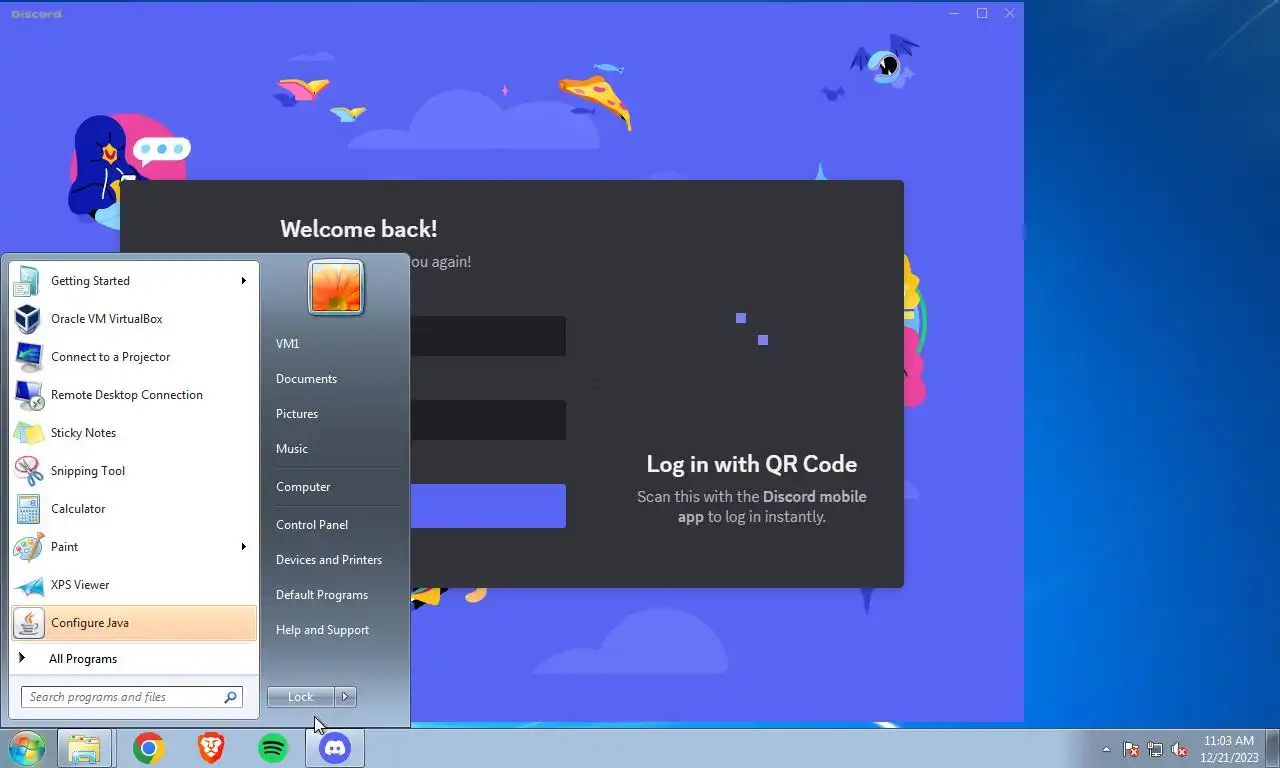Launch Google Chrome from the taskbar
This screenshot has height=768, width=1280.
click(x=149, y=748)
